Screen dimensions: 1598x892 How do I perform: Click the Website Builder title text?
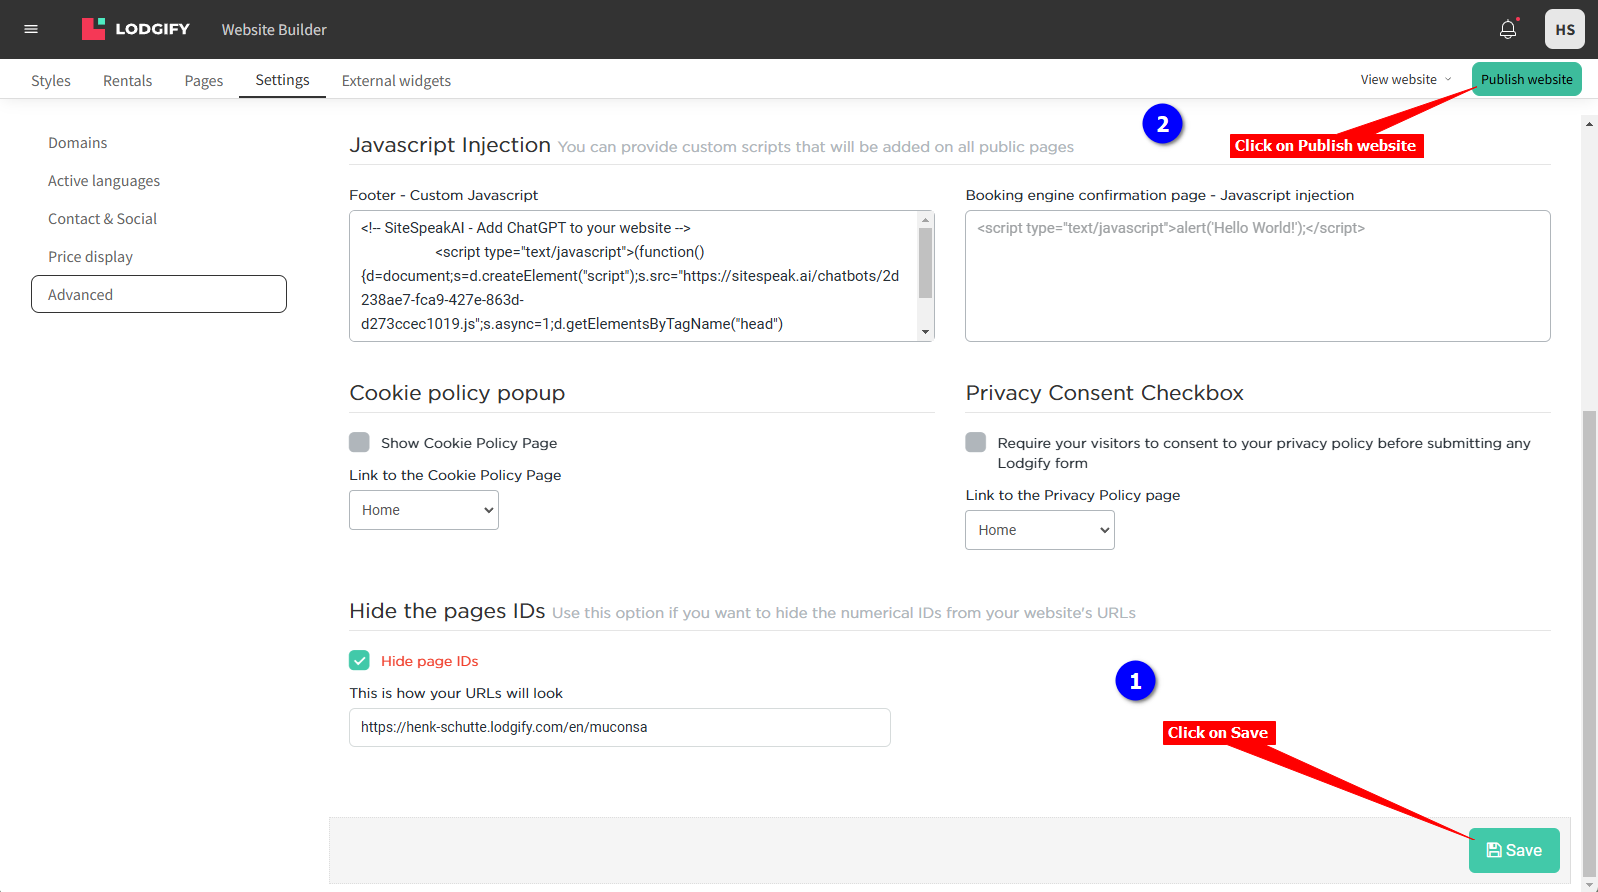coord(274,30)
